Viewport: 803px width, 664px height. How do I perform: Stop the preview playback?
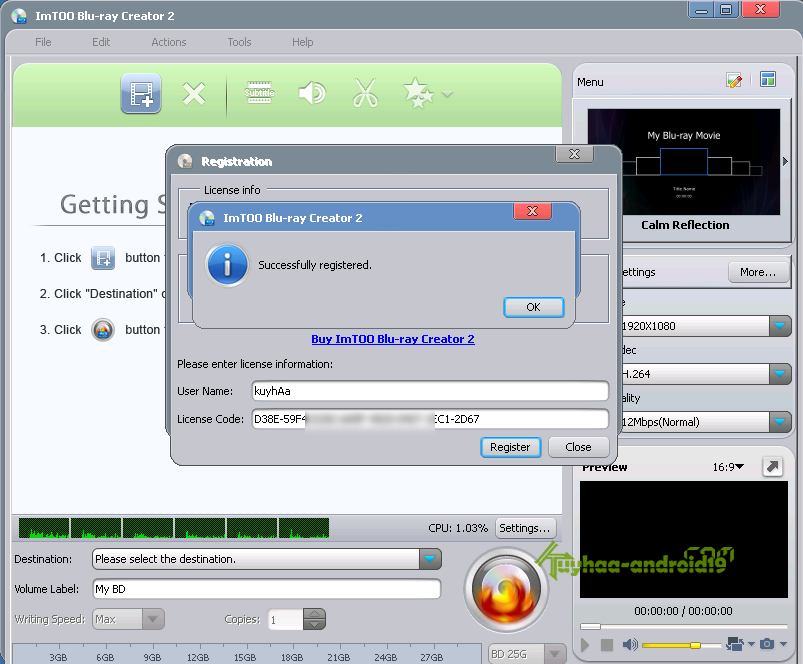pyautogui.click(x=607, y=645)
